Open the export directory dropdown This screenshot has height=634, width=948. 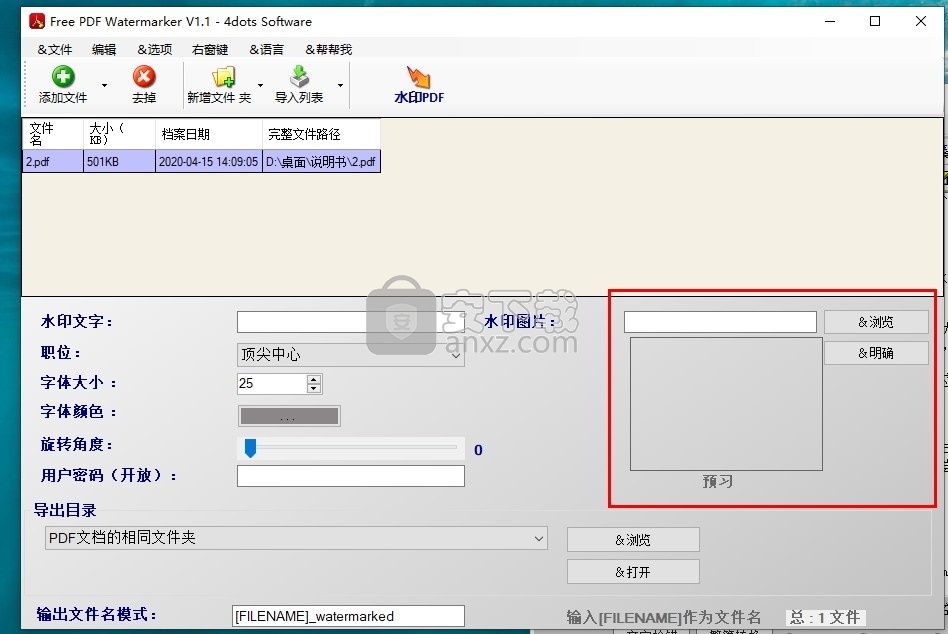296,538
